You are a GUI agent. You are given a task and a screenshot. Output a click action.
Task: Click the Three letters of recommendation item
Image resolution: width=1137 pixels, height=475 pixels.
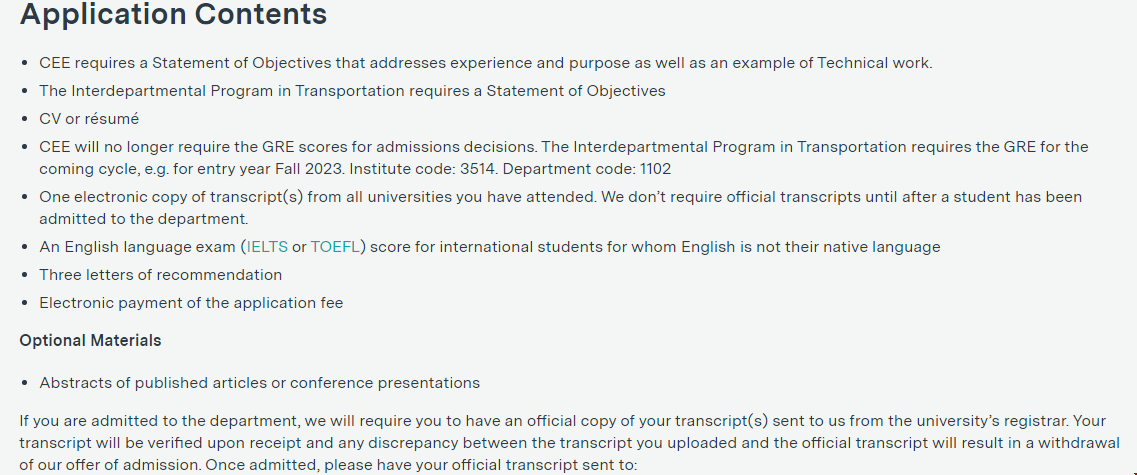tap(161, 275)
